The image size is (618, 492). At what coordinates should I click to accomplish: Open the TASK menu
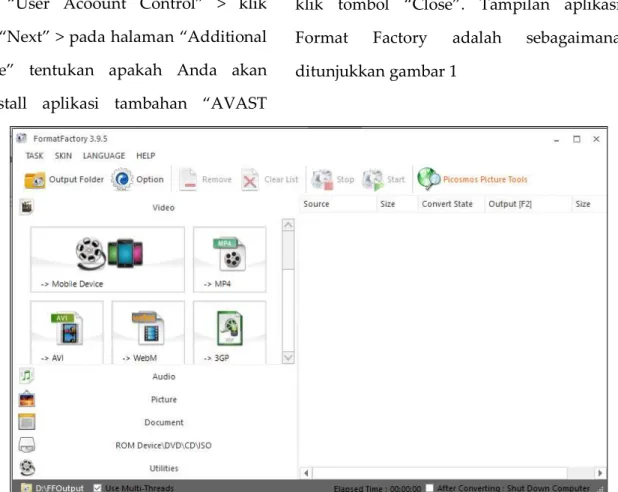click(x=34, y=156)
